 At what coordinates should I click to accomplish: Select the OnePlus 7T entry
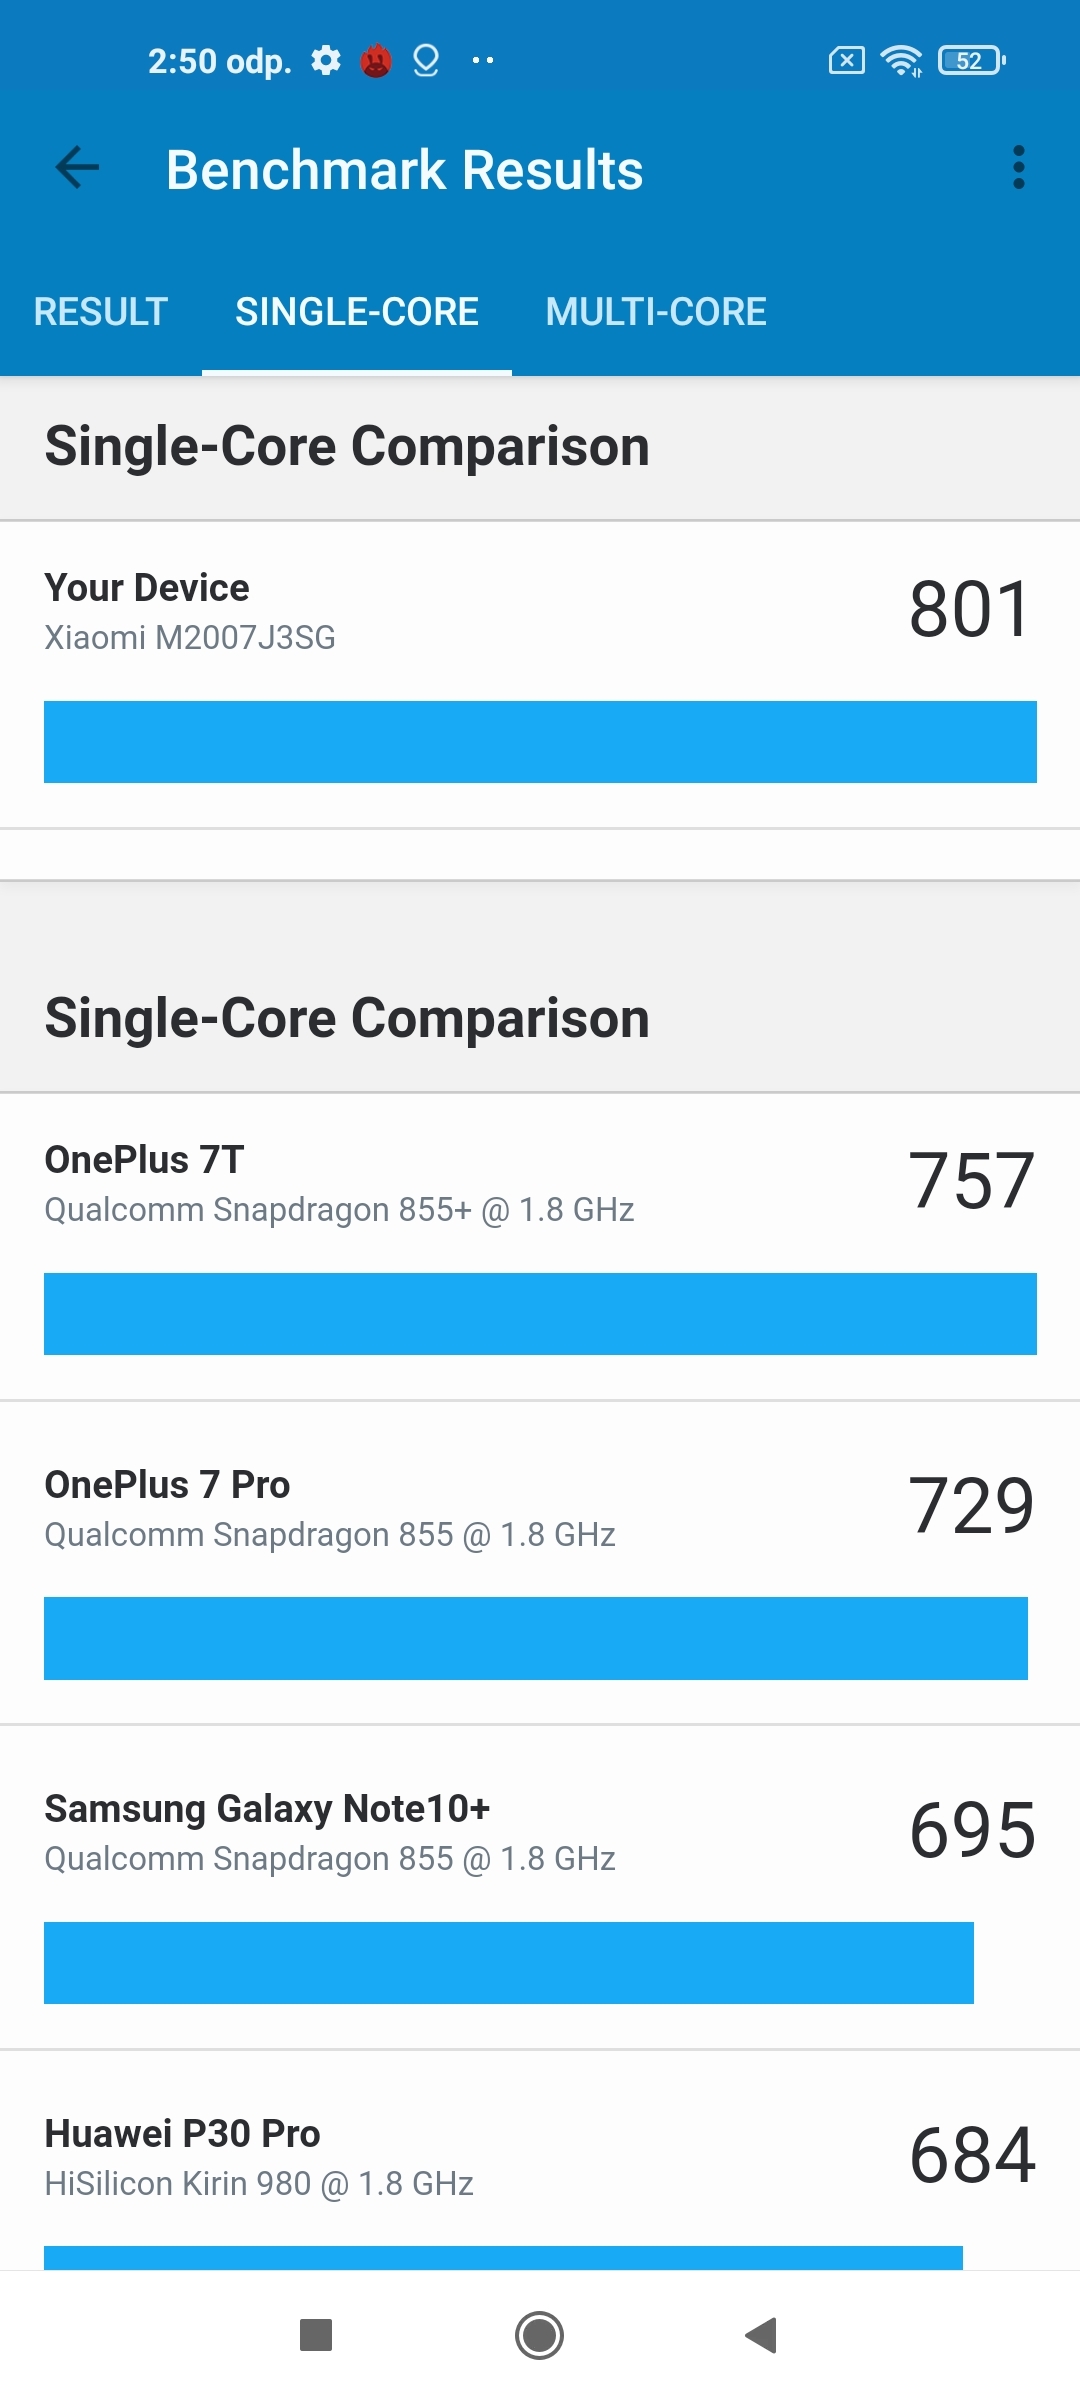540,1247
